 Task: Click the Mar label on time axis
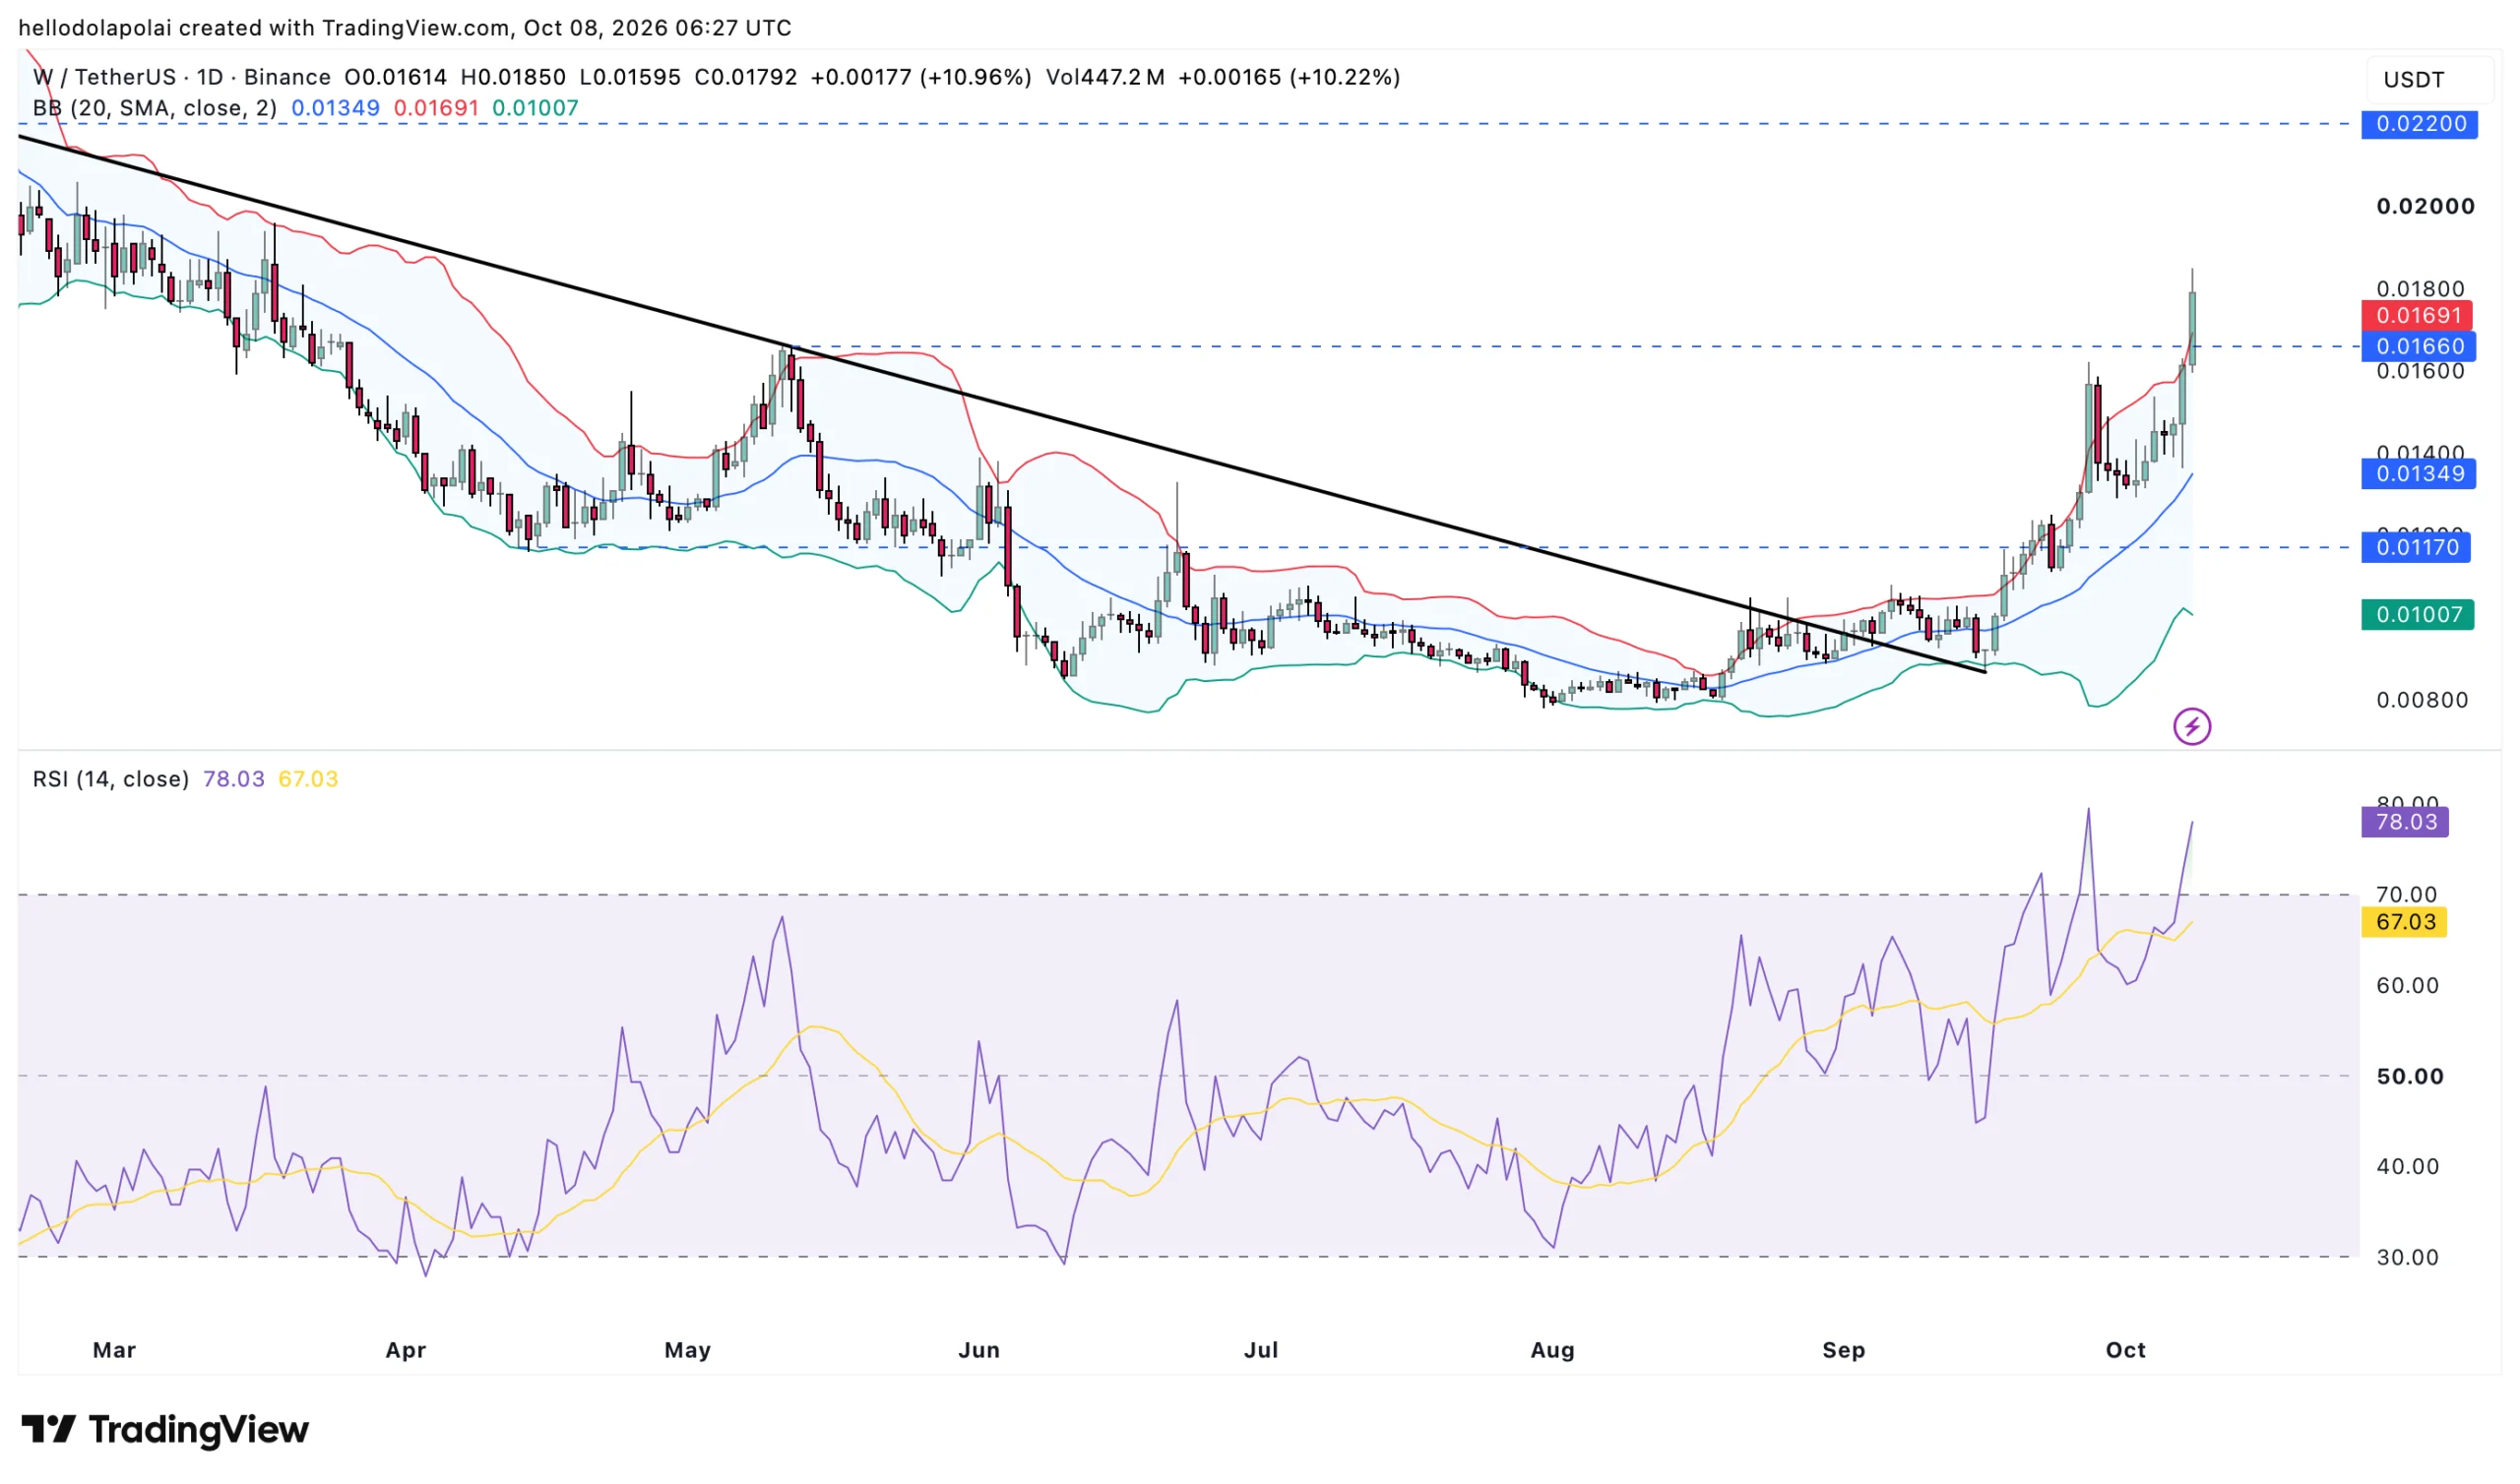114,1350
